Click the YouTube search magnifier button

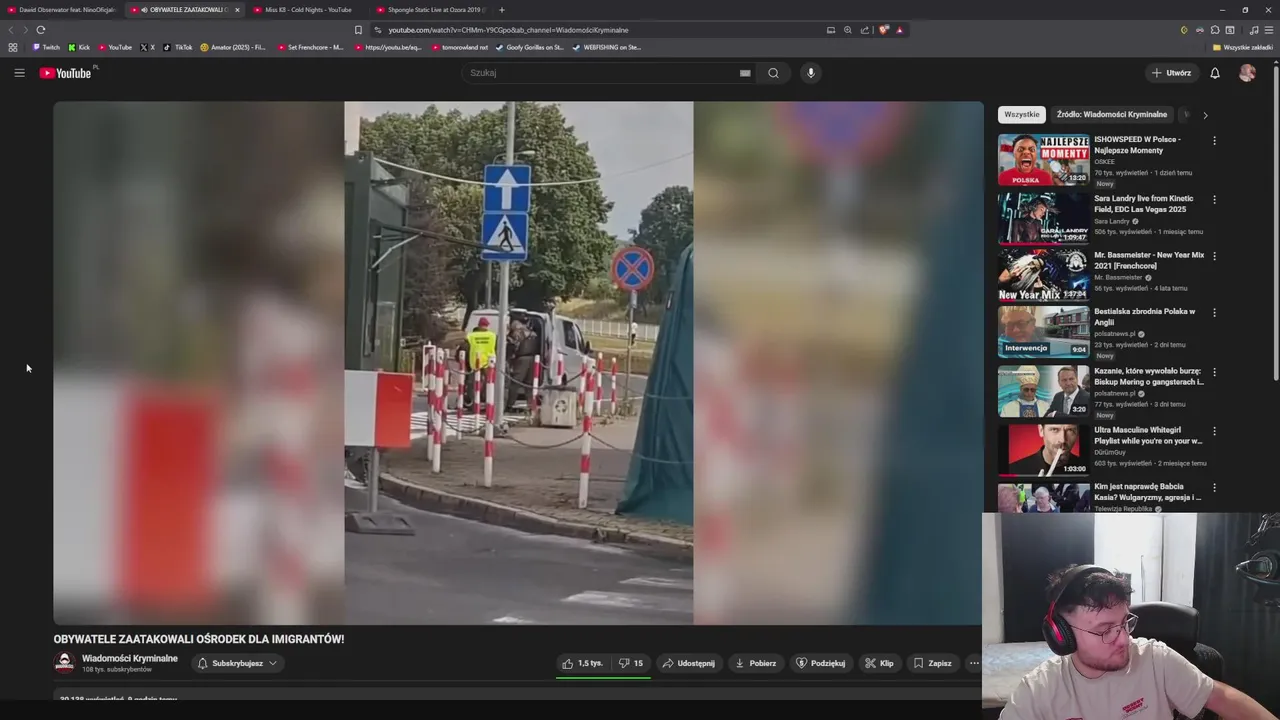click(x=773, y=73)
